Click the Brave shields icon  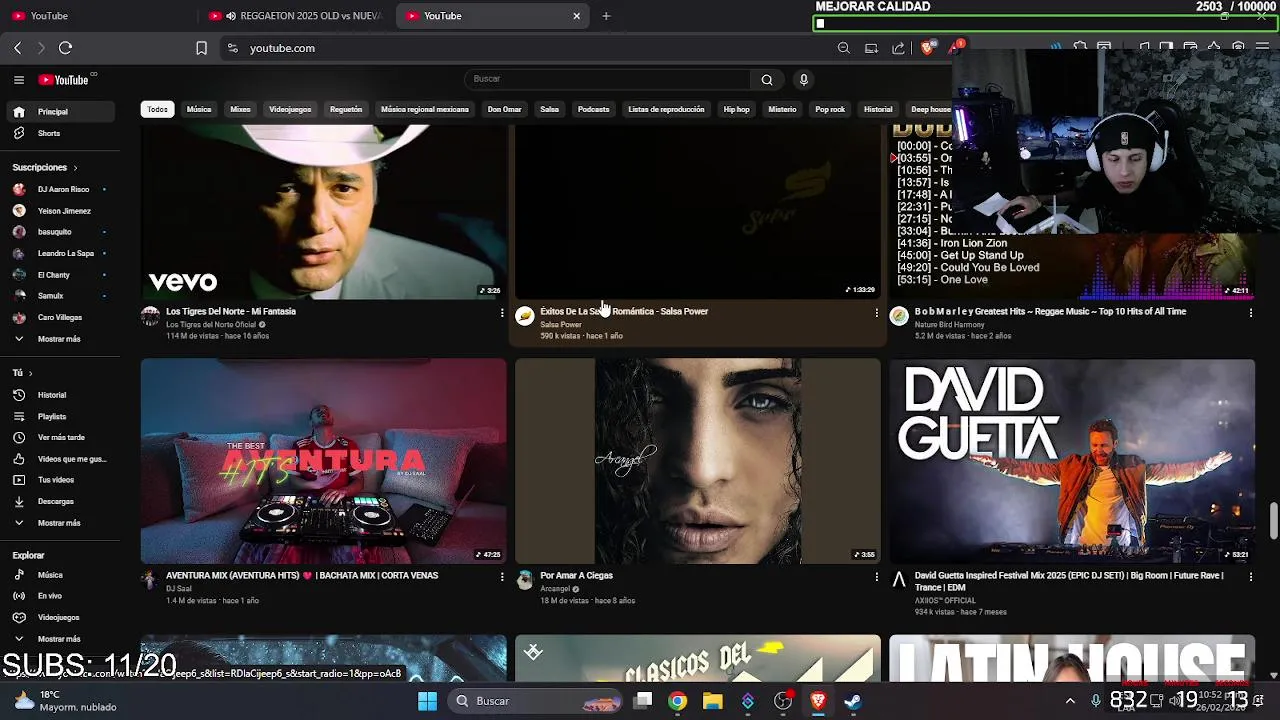(x=929, y=48)
